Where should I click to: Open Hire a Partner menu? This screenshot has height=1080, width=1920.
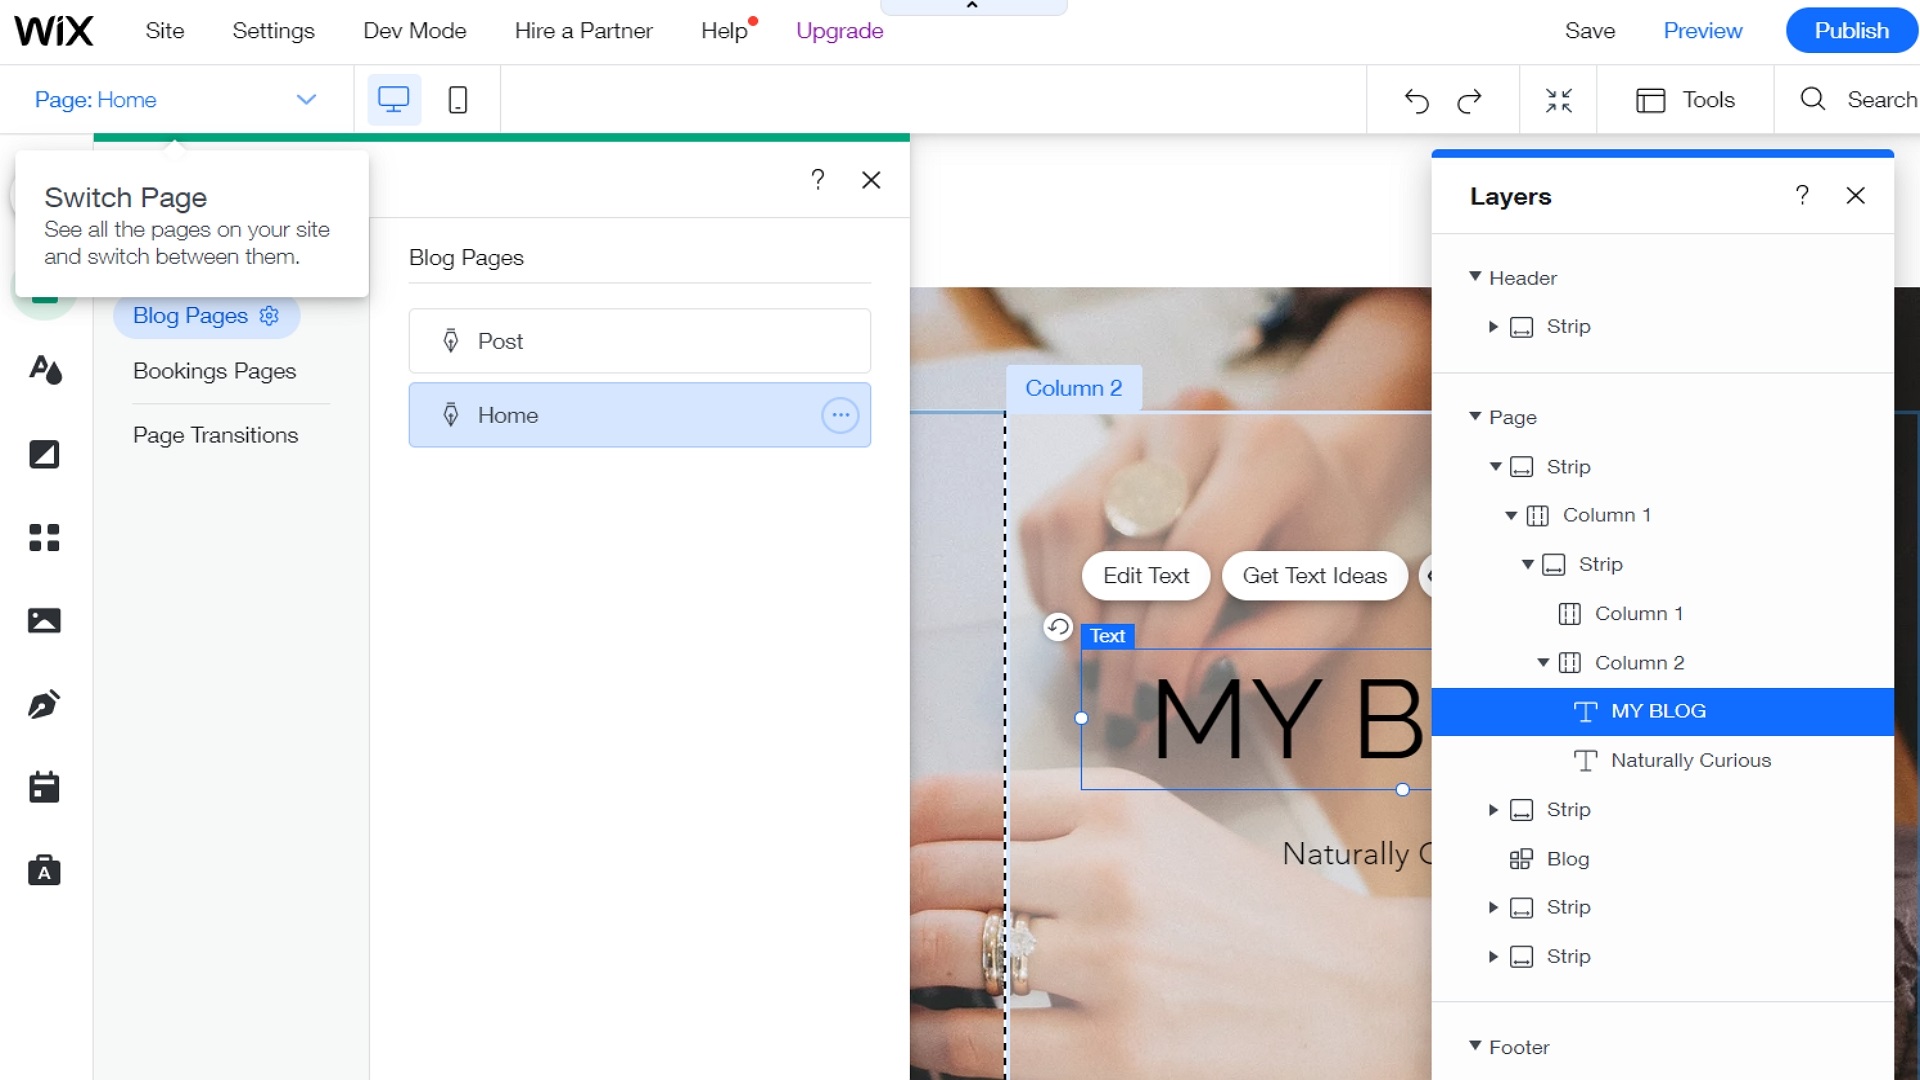[583, 31]
